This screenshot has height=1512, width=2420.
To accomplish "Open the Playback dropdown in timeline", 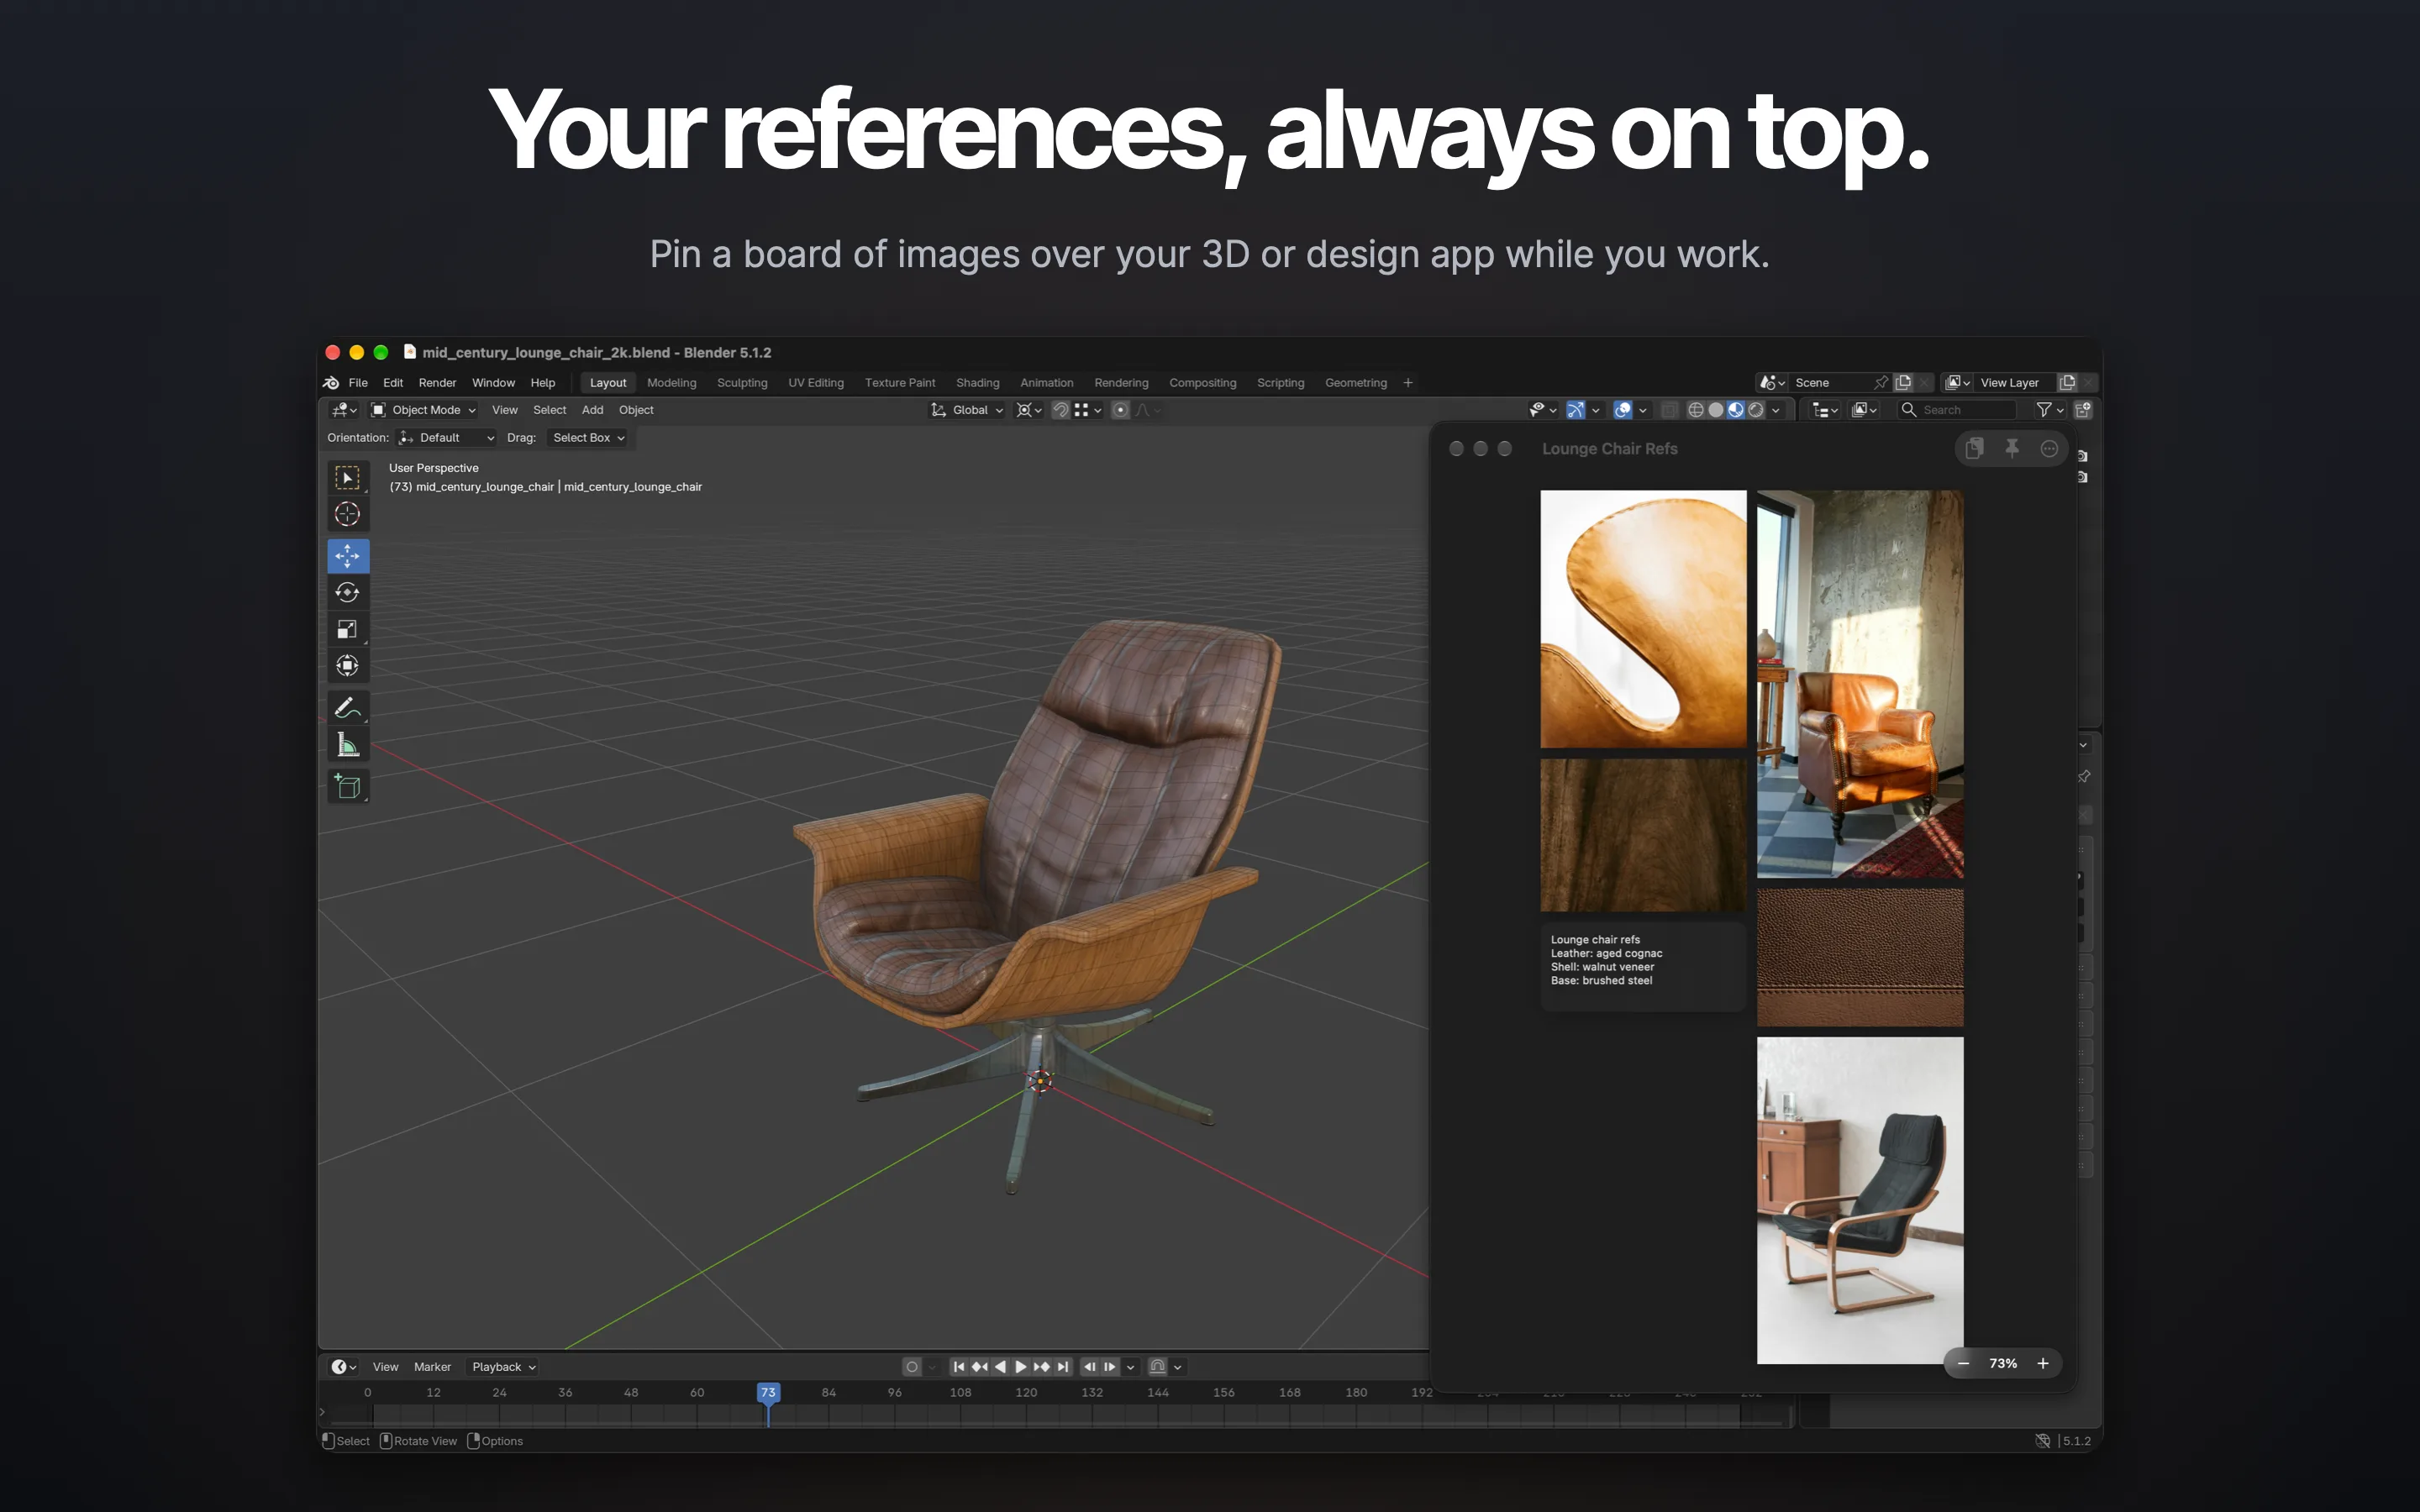I will pyautogui.click(x=504, y=1367).
